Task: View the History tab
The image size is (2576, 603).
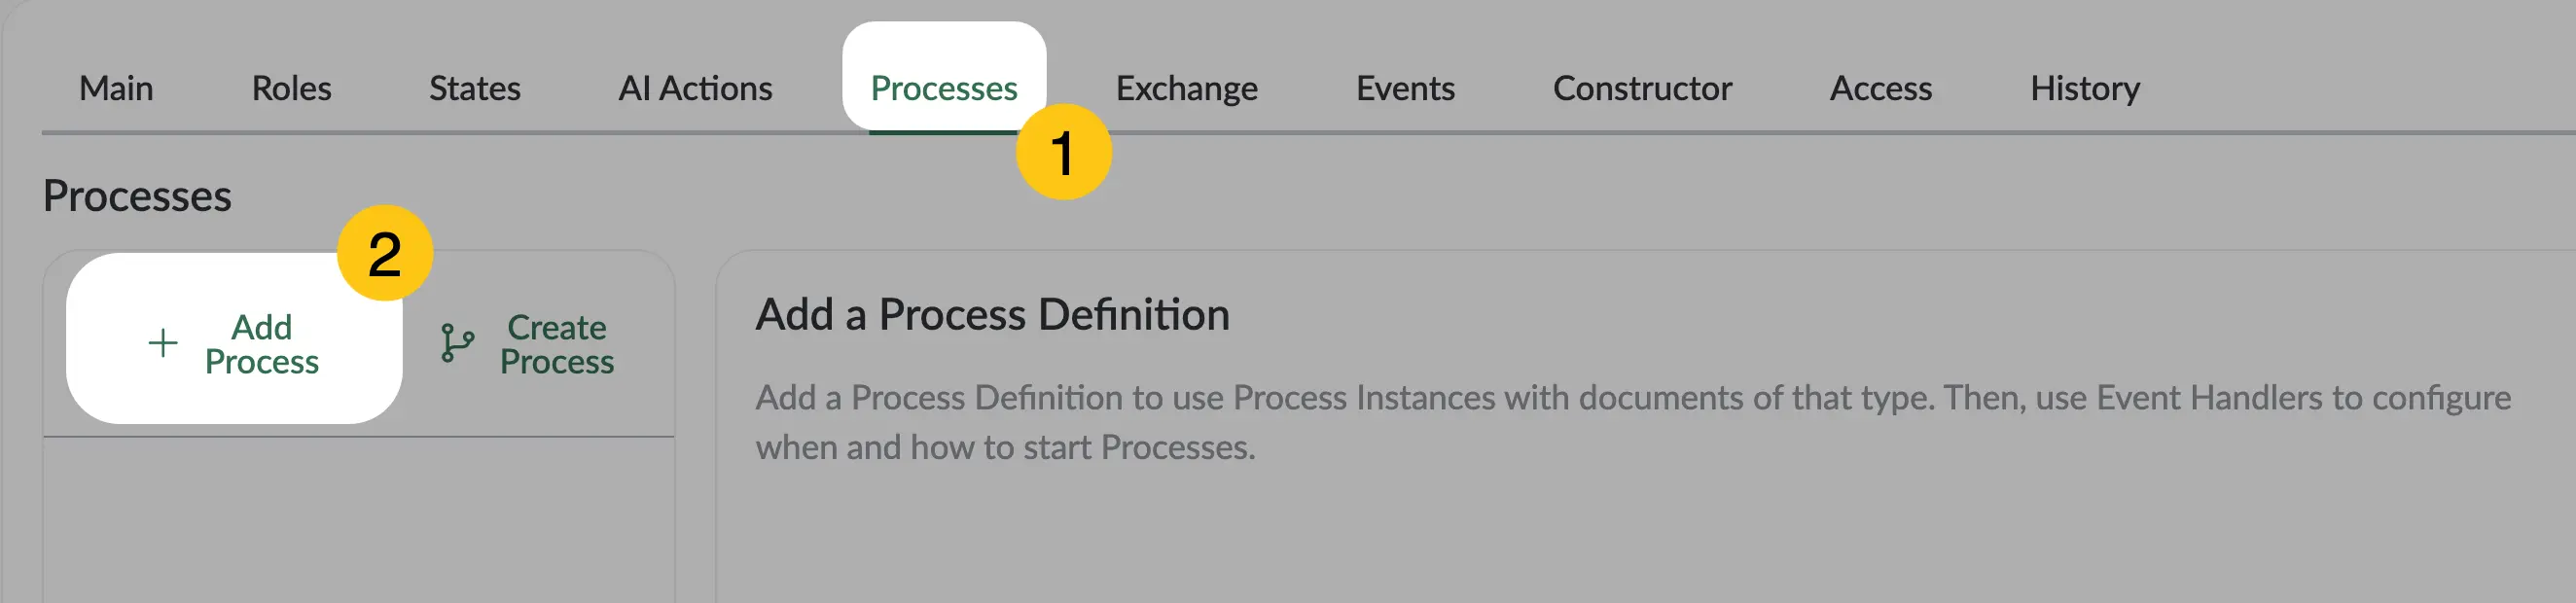Action: click(2085, 89)
